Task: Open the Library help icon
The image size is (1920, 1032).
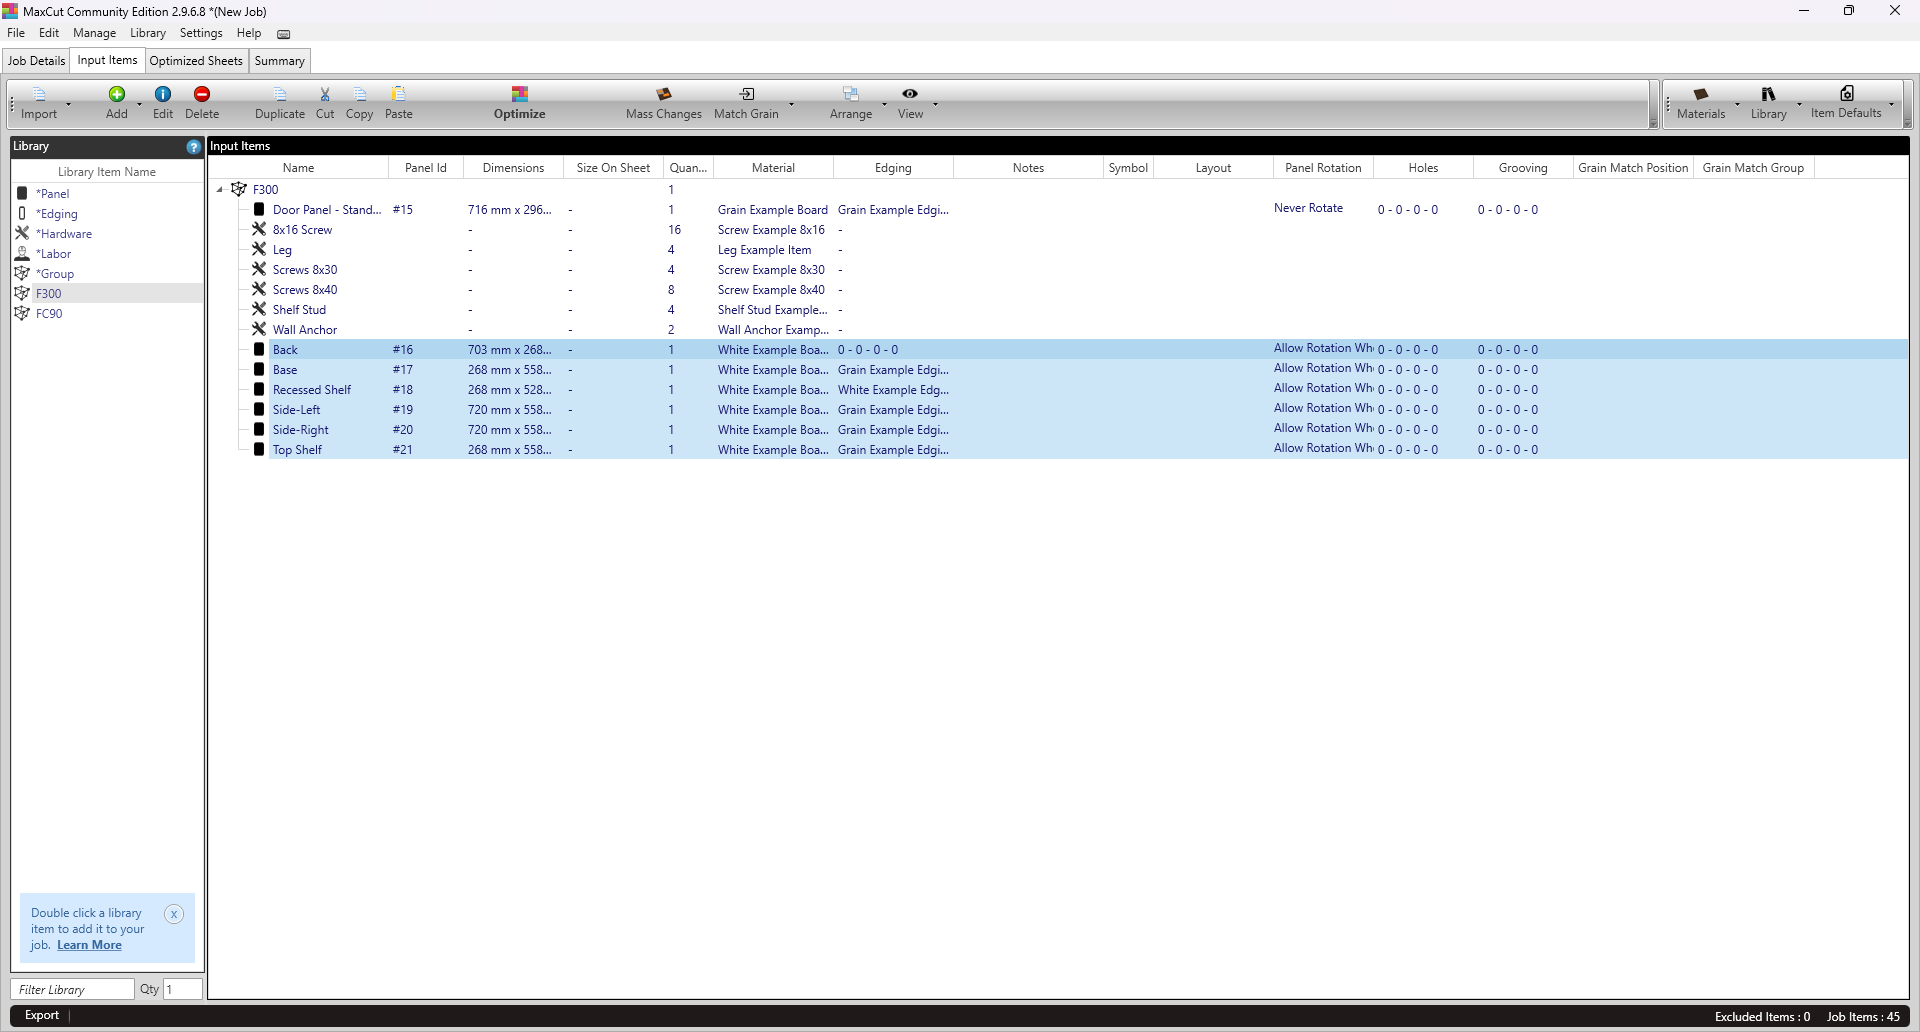Action: pyautogui.click(x=194, y=146)
